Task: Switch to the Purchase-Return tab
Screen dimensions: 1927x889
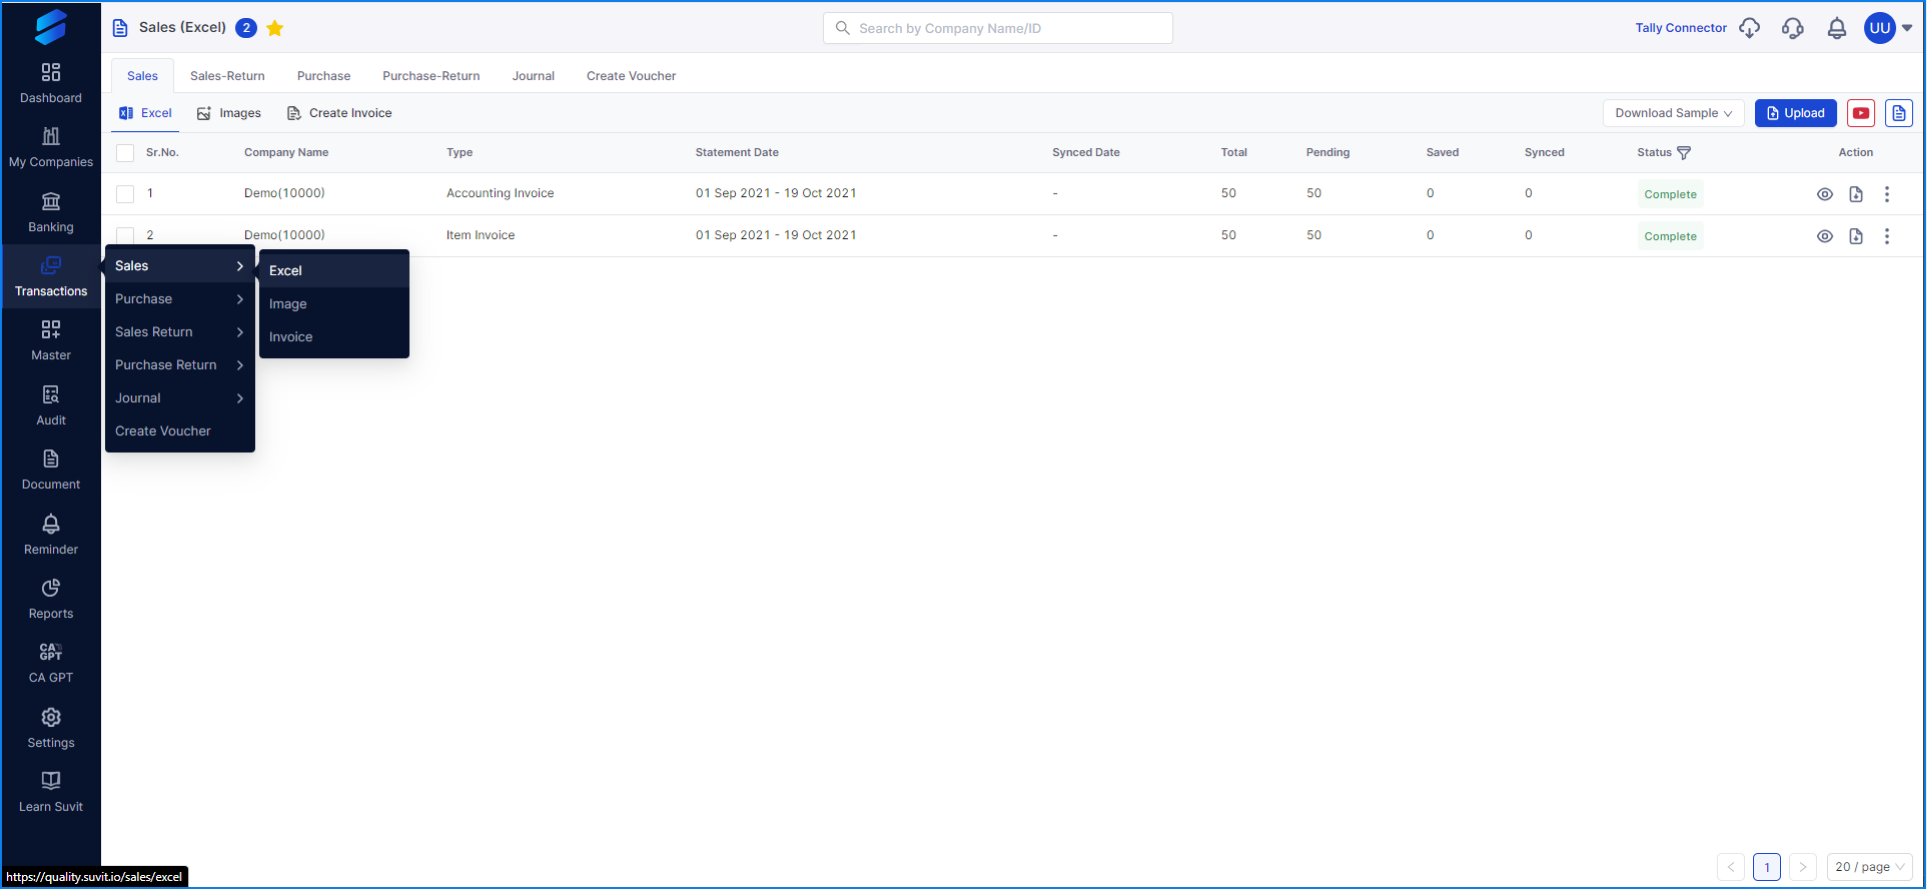Action: [431, 76]
